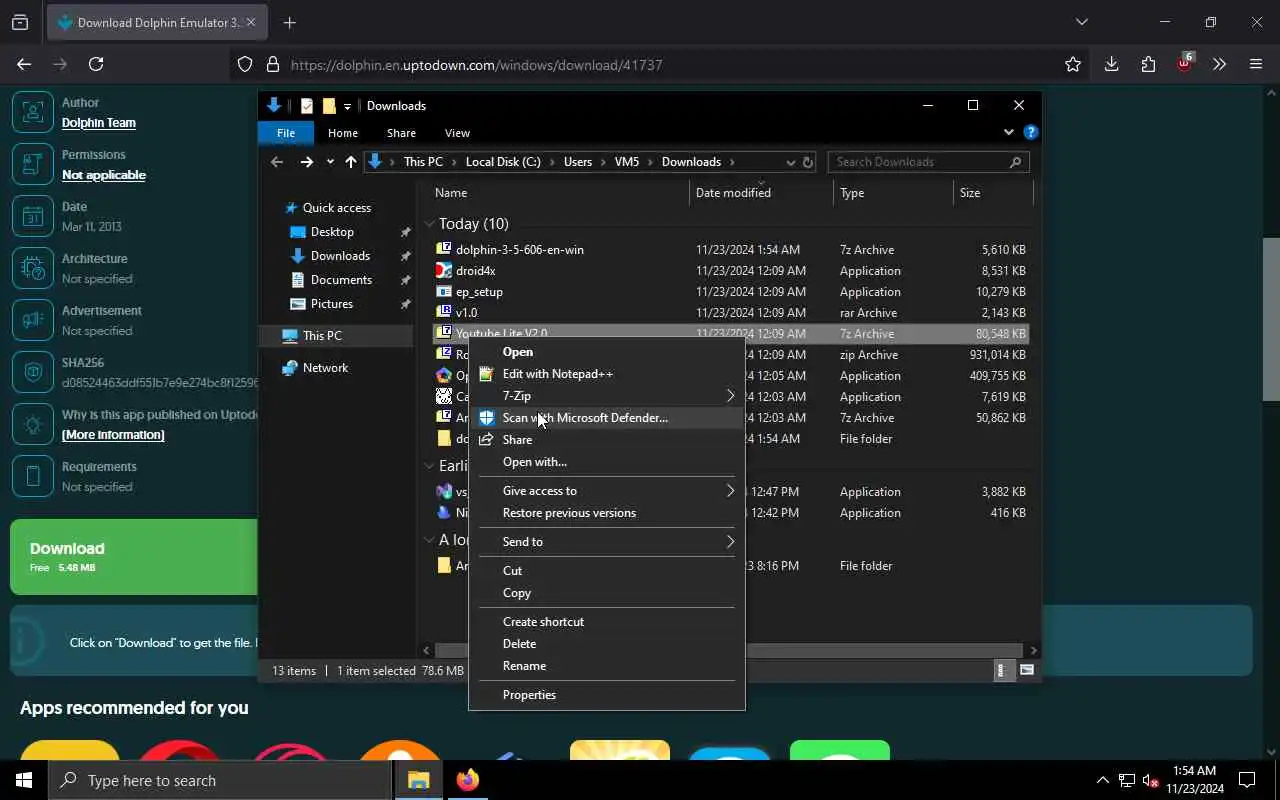Open address bar history dropdown
The height and width of the screenshot is (800, 1280).
pyautogui.click(x=790, y=162)
